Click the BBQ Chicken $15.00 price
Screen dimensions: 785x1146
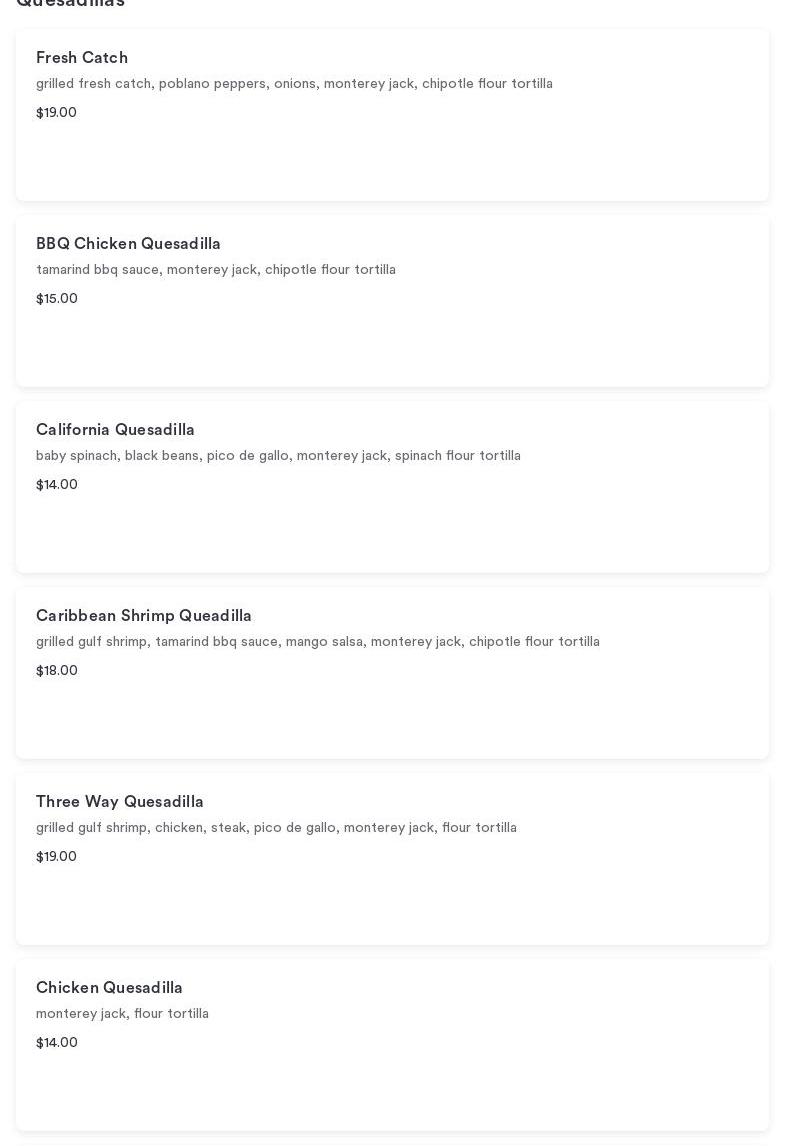click(56, 299)
